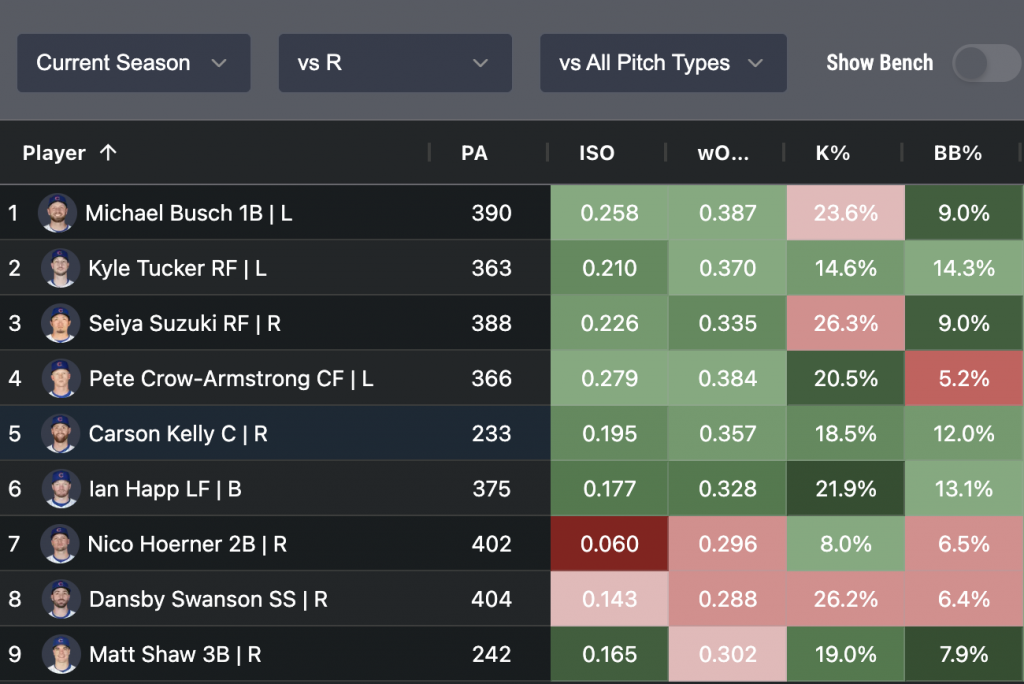This screenshot has height=684, width=1024.
Task: Select Seiya Suzuki's headshot thumbnail
Action: click(60, 323)
